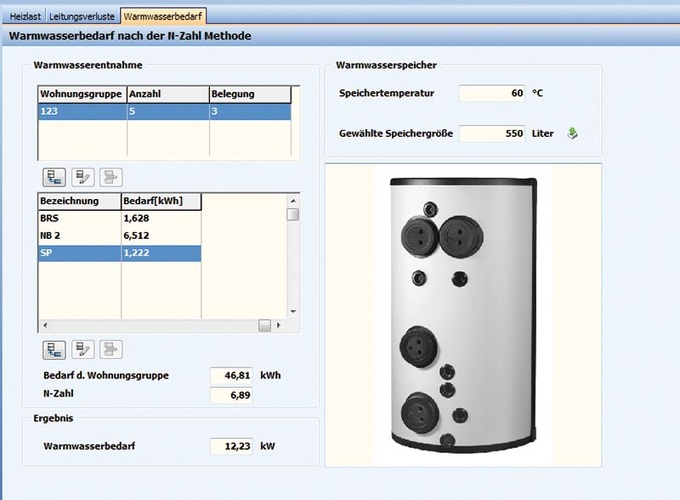
Task: Open the Leitungsverluste tab
Action: [x=82, y=16]
